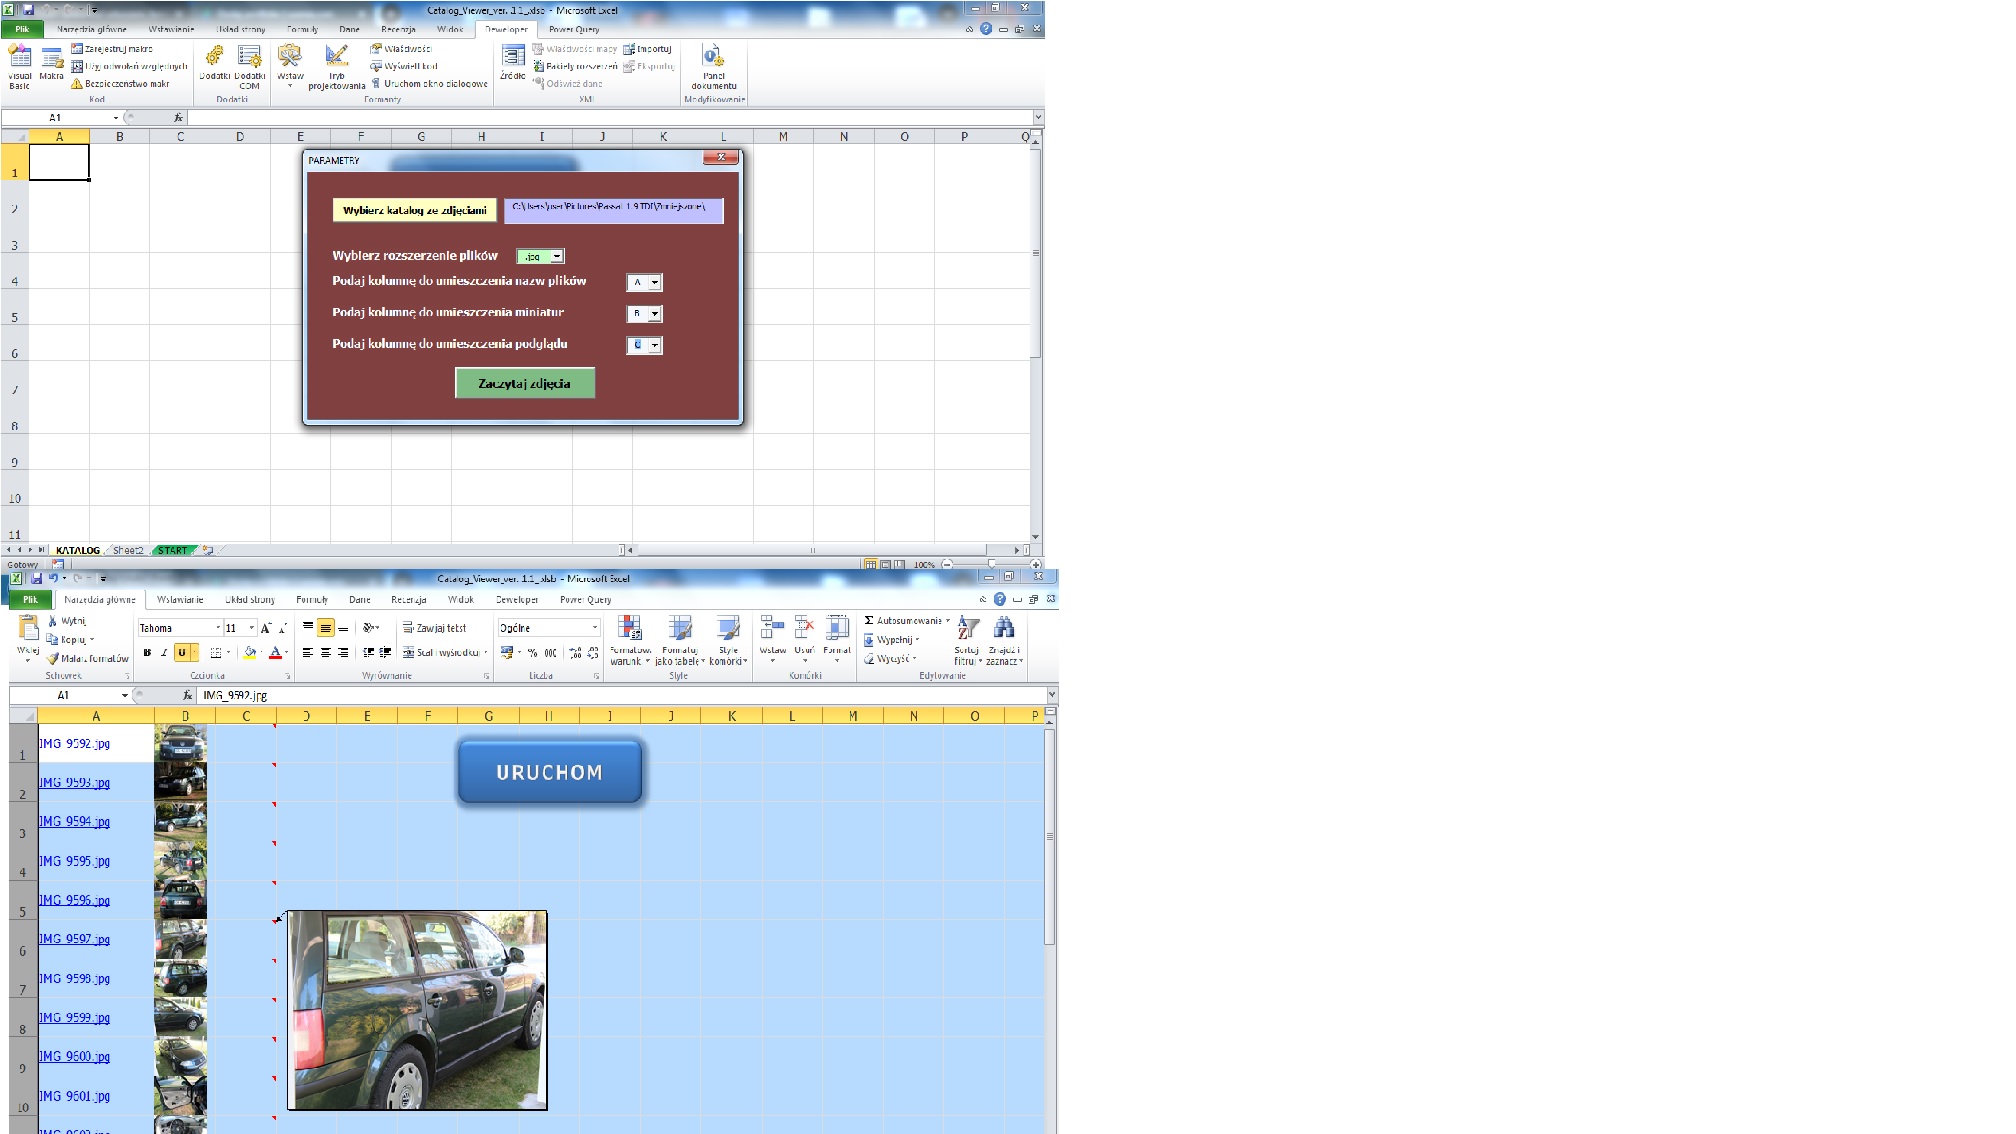The width and height of the screenshot is (2016, 1134).
Task: Open Plik menu in top Excel window
Action: (x=22, y=29)
